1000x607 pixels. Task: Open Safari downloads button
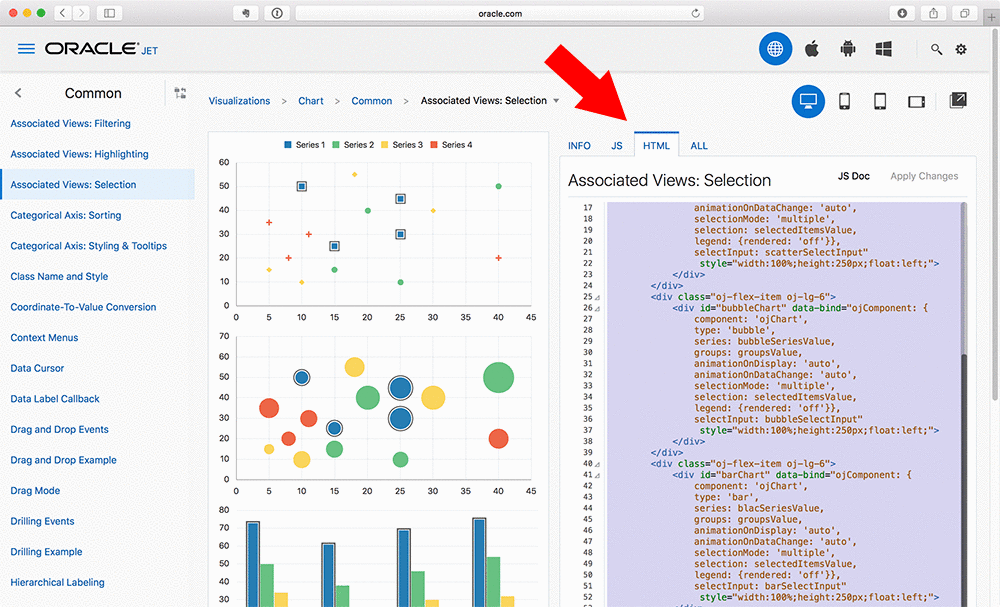(902, 13)
